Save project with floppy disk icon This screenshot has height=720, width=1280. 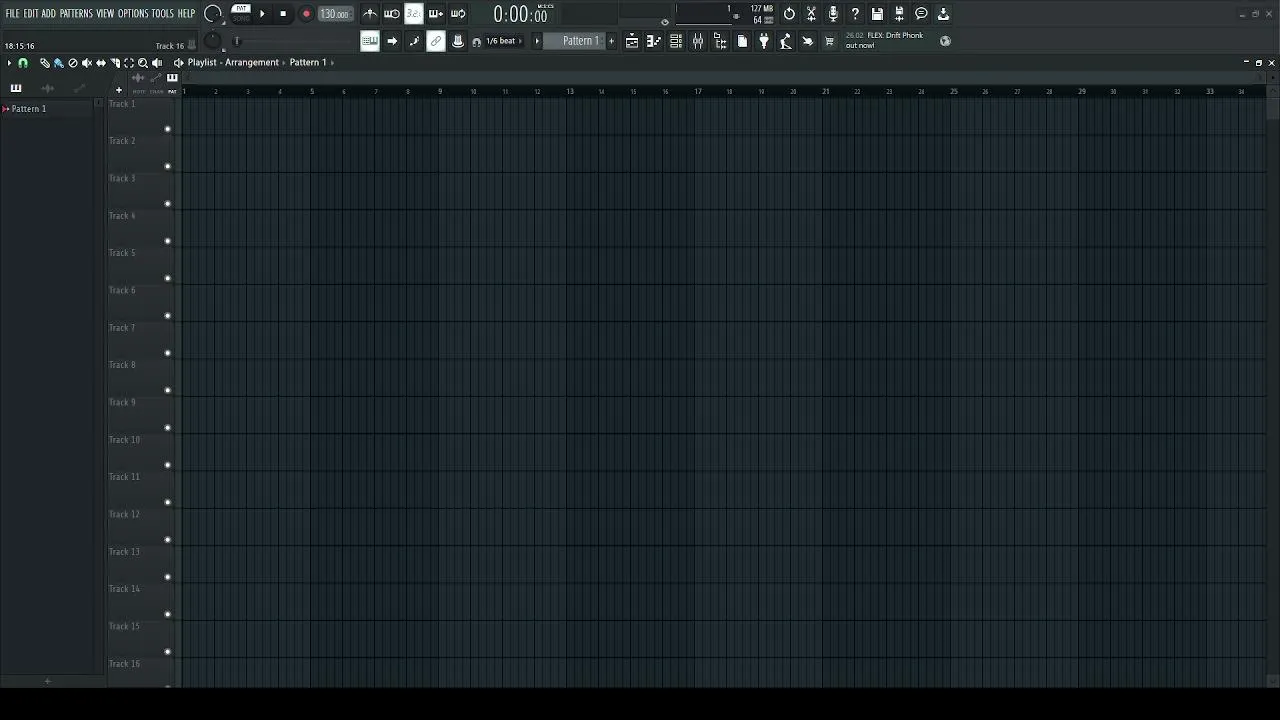(x=877, y=14)
